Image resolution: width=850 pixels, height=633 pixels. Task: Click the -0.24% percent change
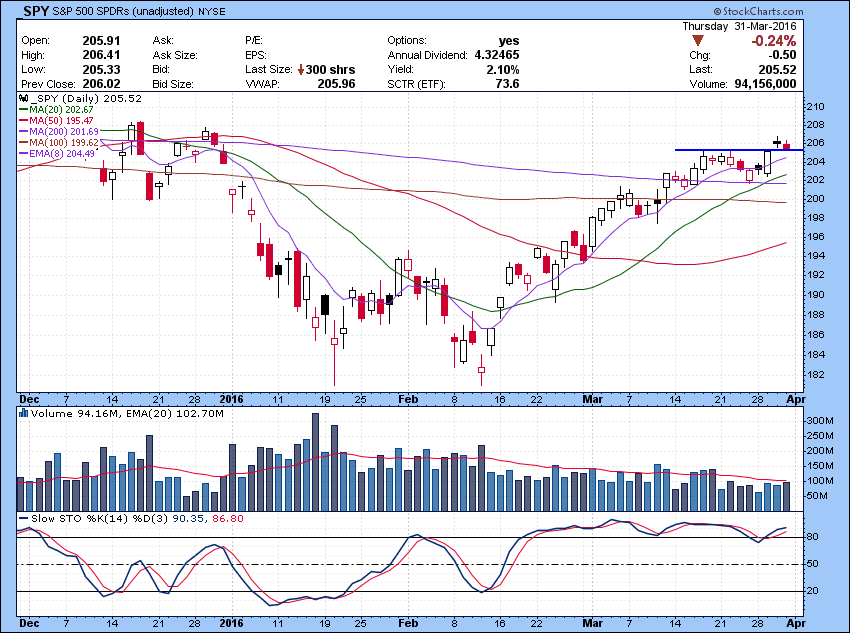(x=774, y=41)
